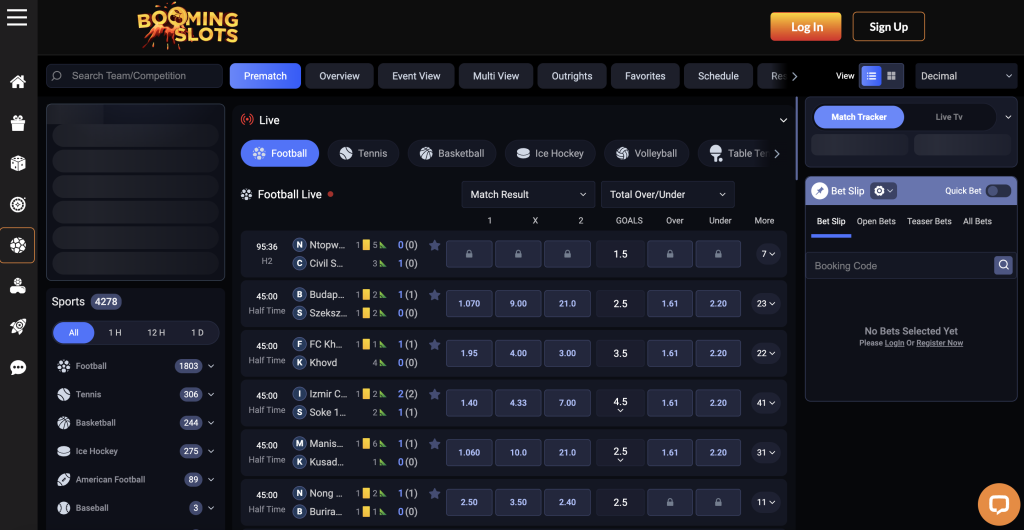Favorite the Ntopw vs Civil S match star
The width and height of the screenshot is (1024, 530).
coord(434,245)
